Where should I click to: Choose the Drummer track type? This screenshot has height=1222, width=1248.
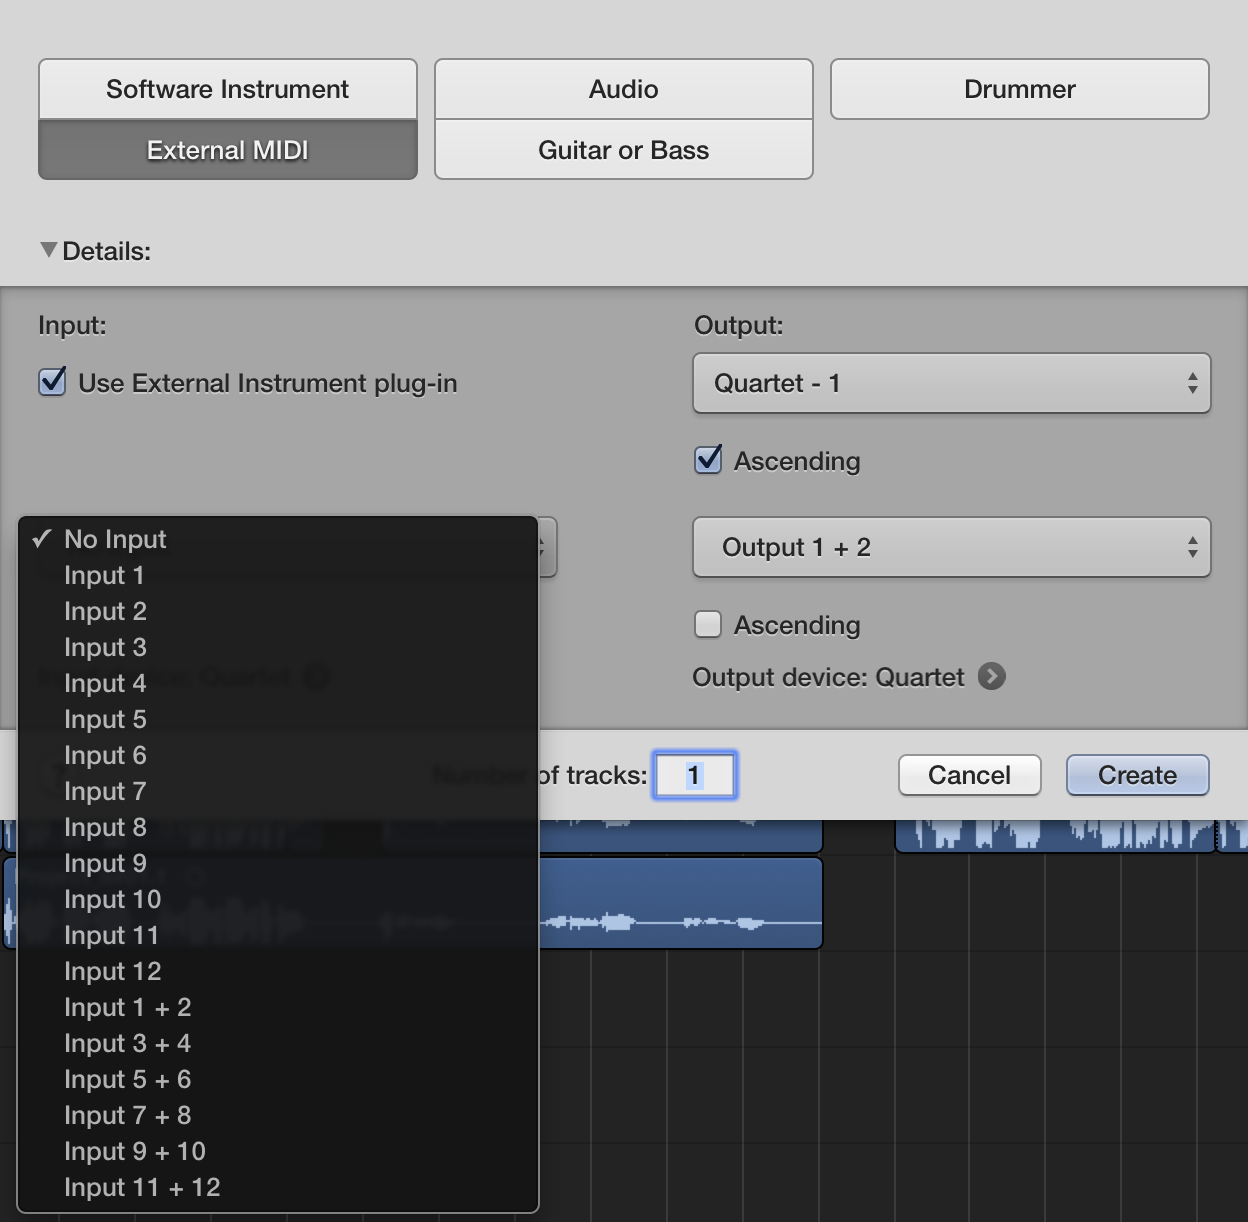1018,89
